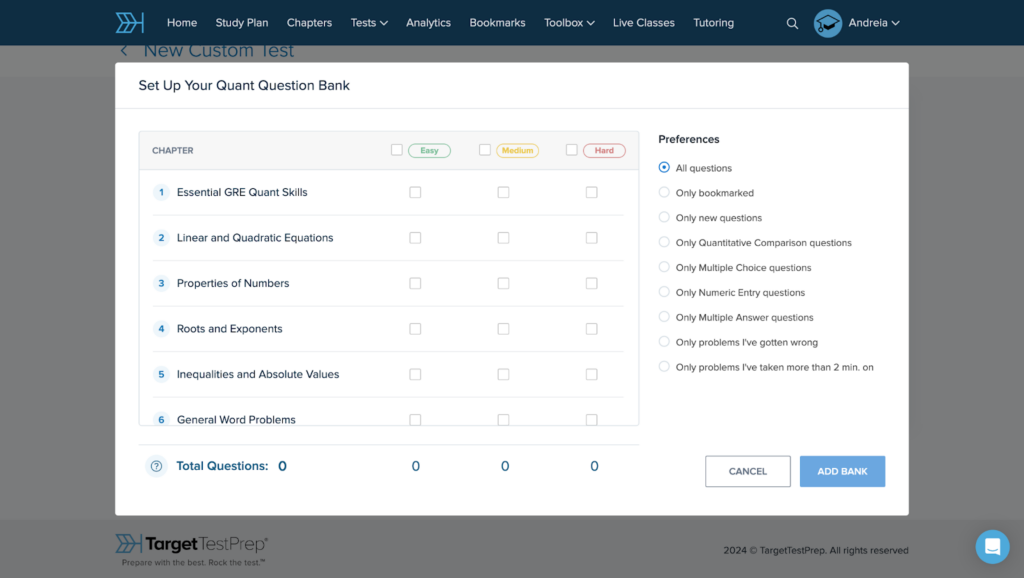The height and width of the screenshot is (578, 1024).
Task: Open the Toolbox dropdown
Action: [x=568, y=22]
